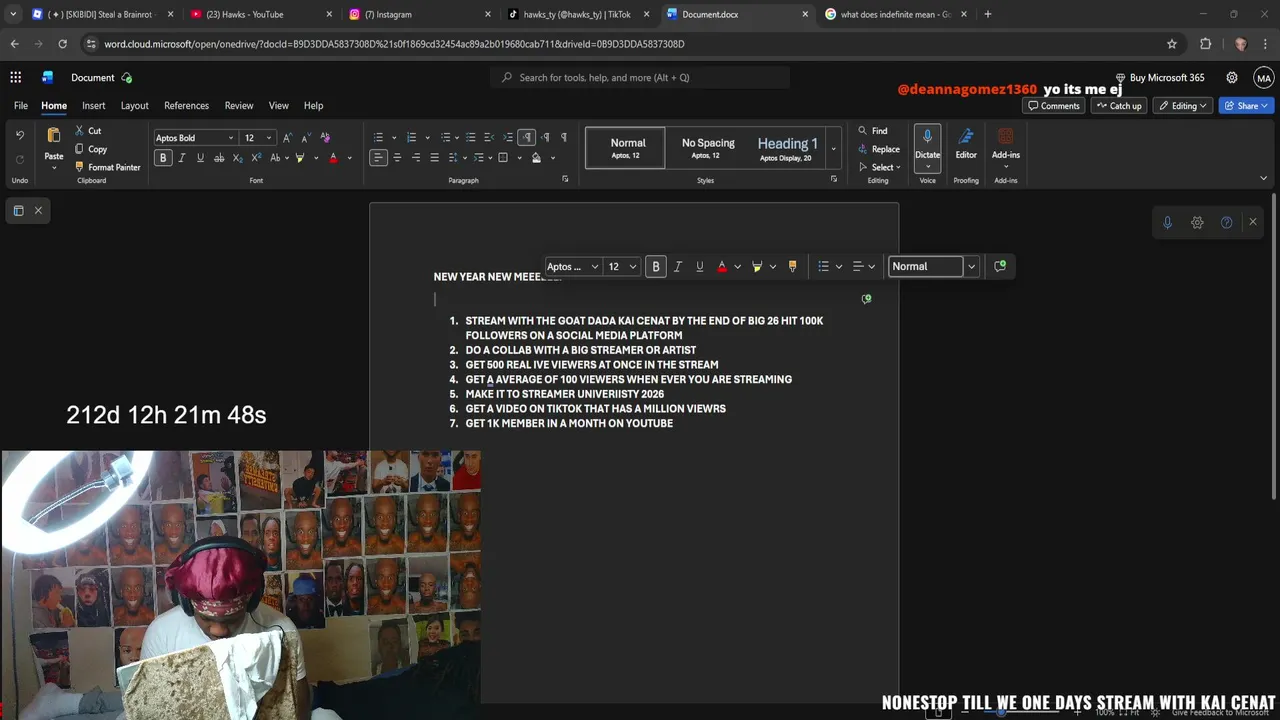Viewport: 1280px width, 720px height.
Task: Clear formatting from selected text
Action: (x=325, y=138)
